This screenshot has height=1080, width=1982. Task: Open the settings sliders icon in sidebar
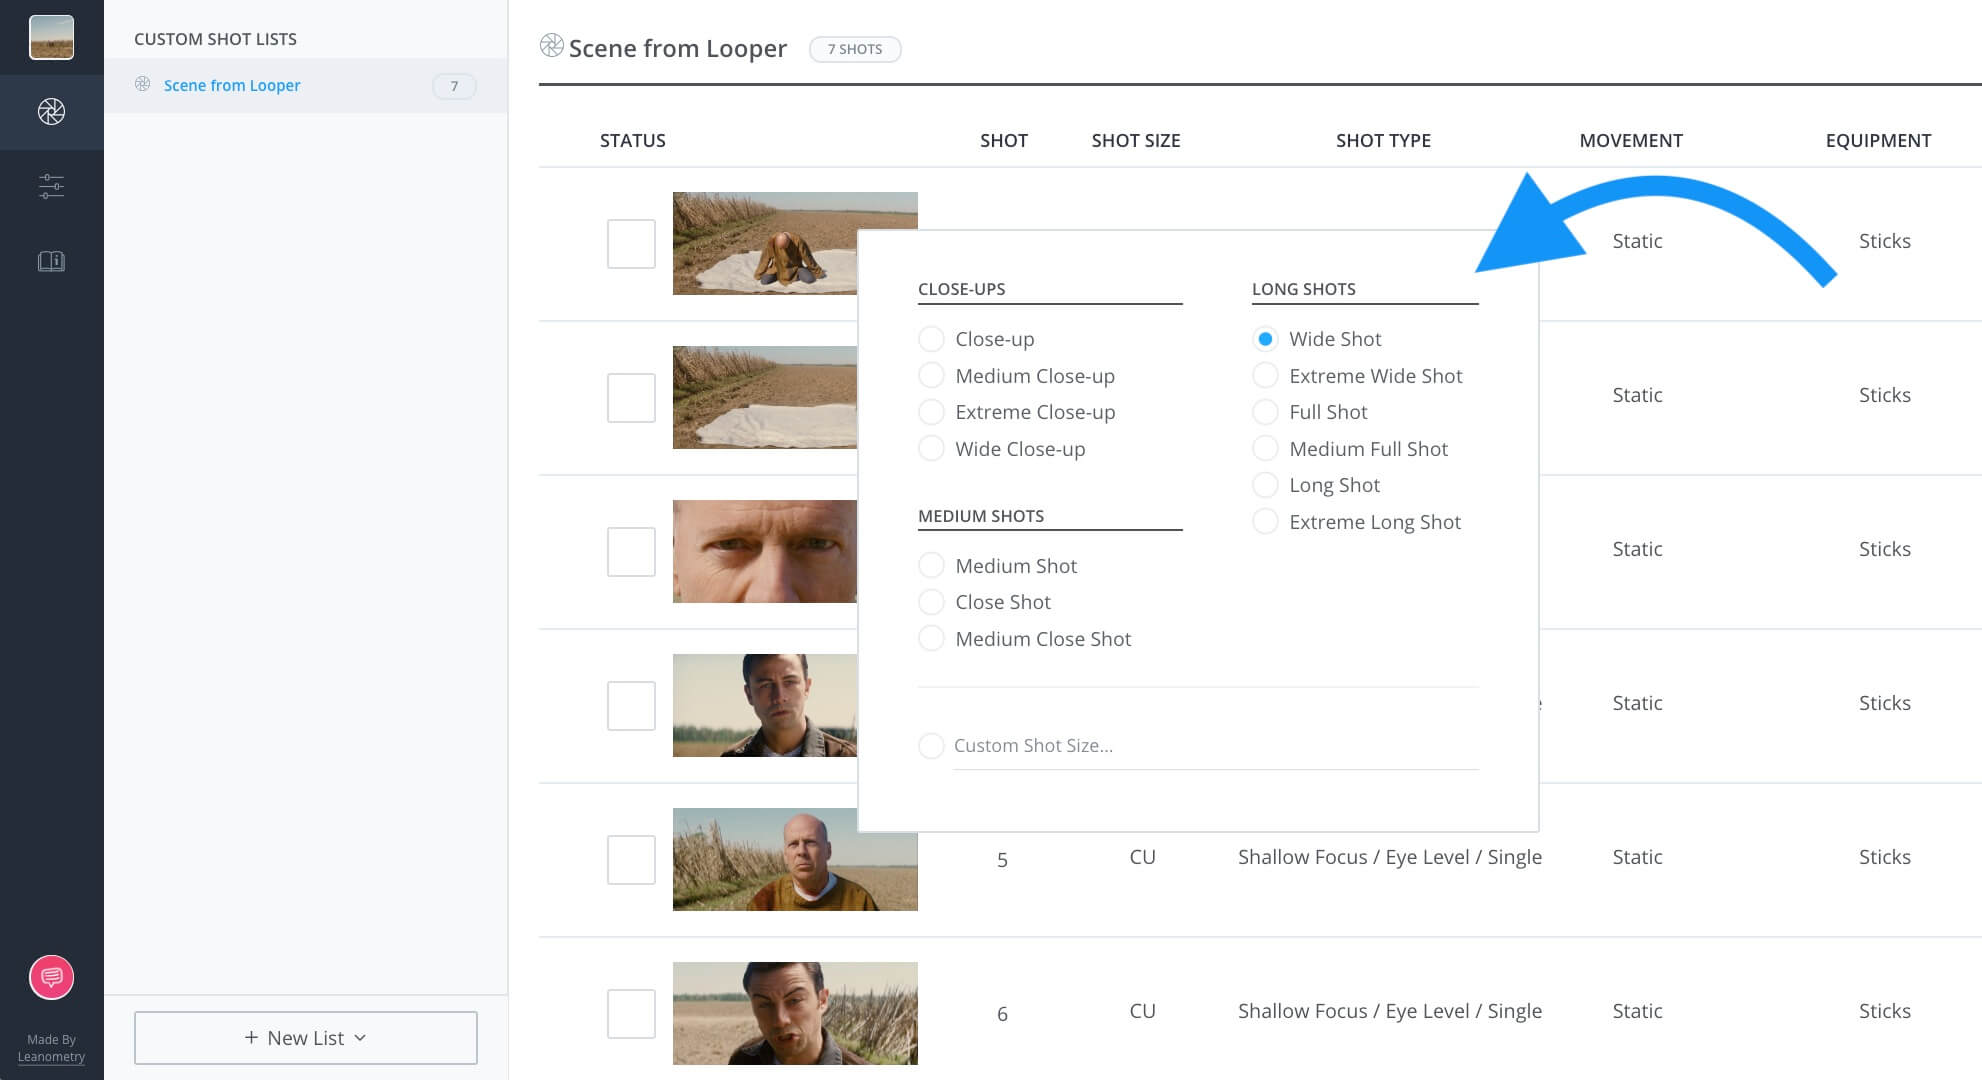coord(51,186)
